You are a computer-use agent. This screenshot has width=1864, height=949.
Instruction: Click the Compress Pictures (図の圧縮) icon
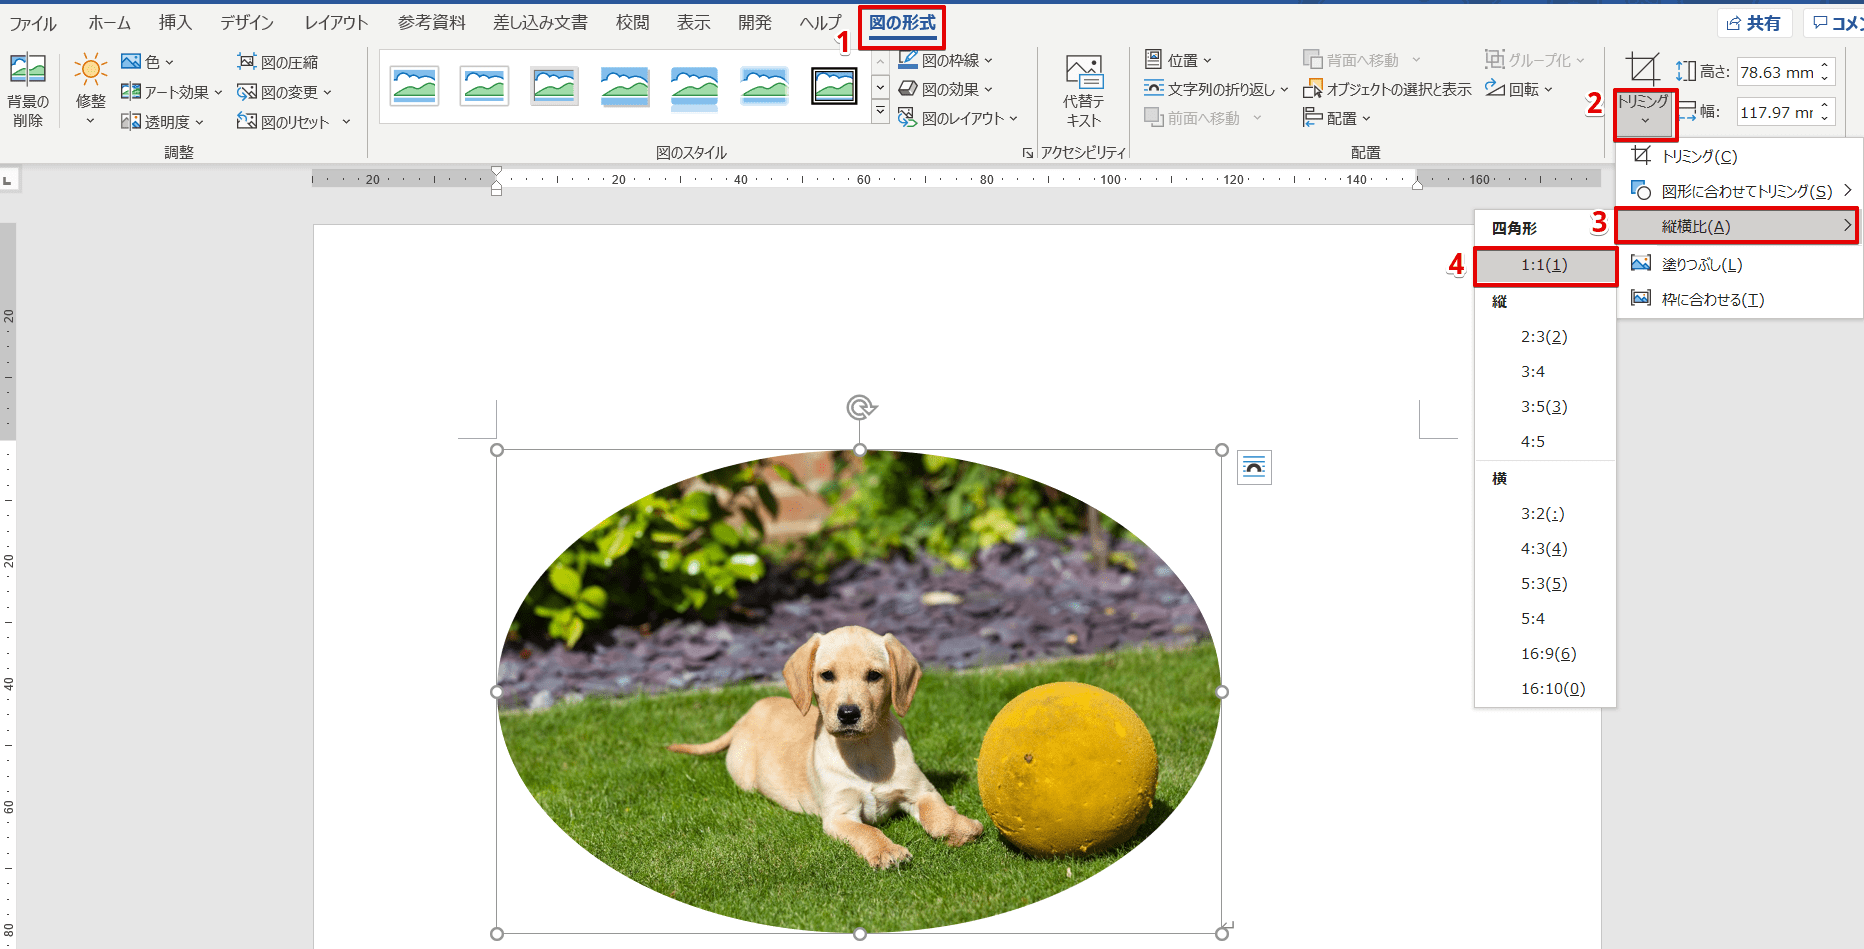[x=247, y=62]
